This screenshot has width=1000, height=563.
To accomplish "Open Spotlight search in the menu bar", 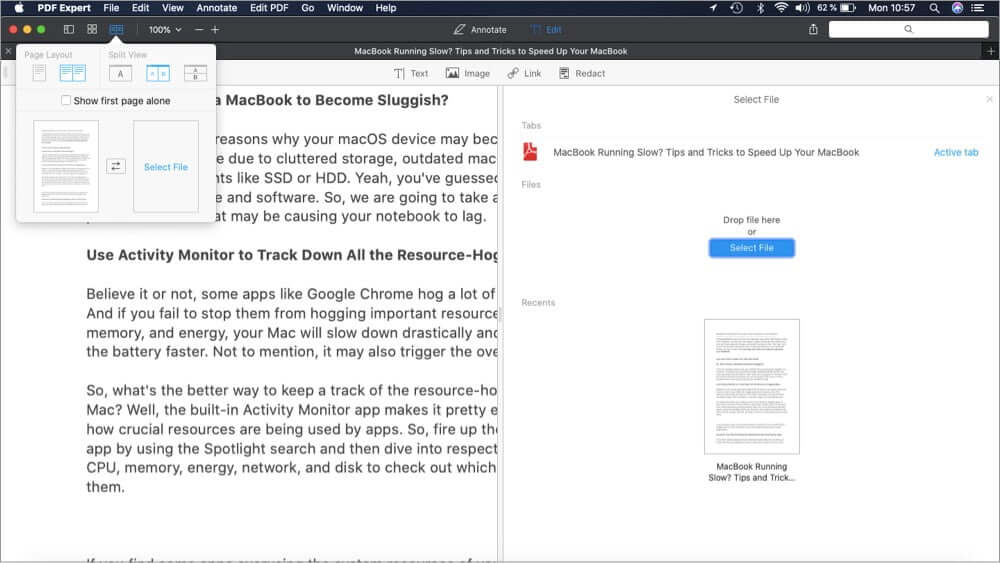I will coord(934,8).
